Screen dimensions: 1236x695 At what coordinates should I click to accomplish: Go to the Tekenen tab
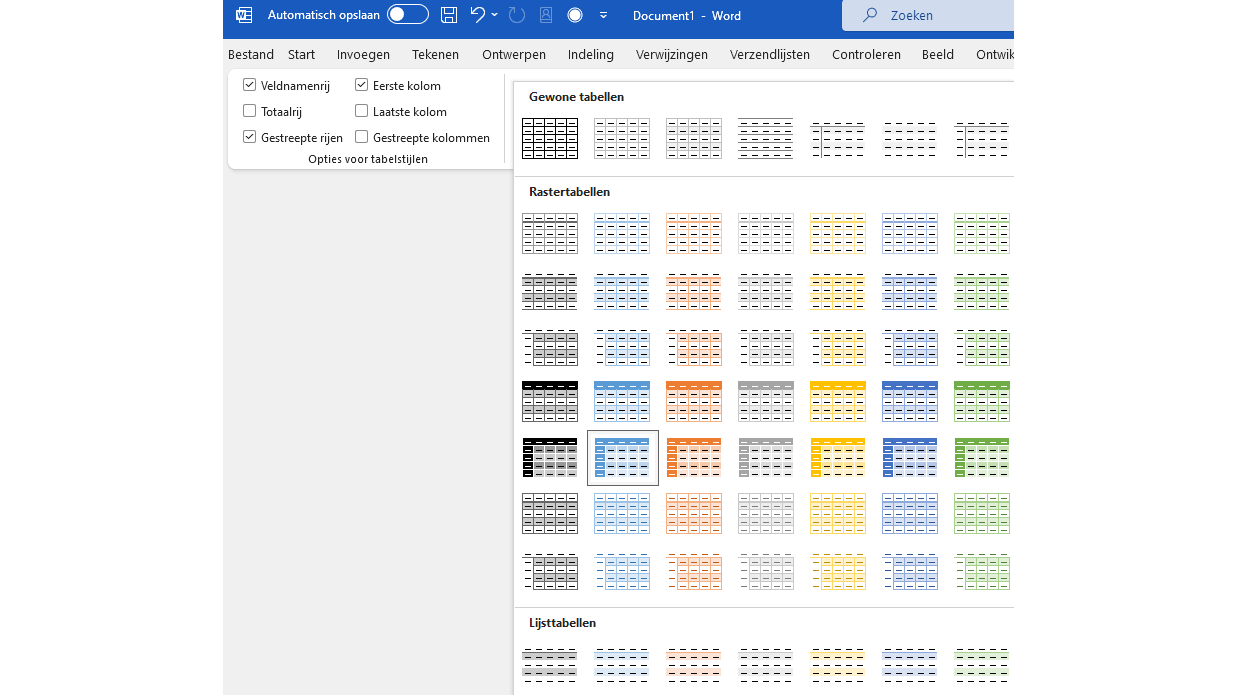pos(435,55)
